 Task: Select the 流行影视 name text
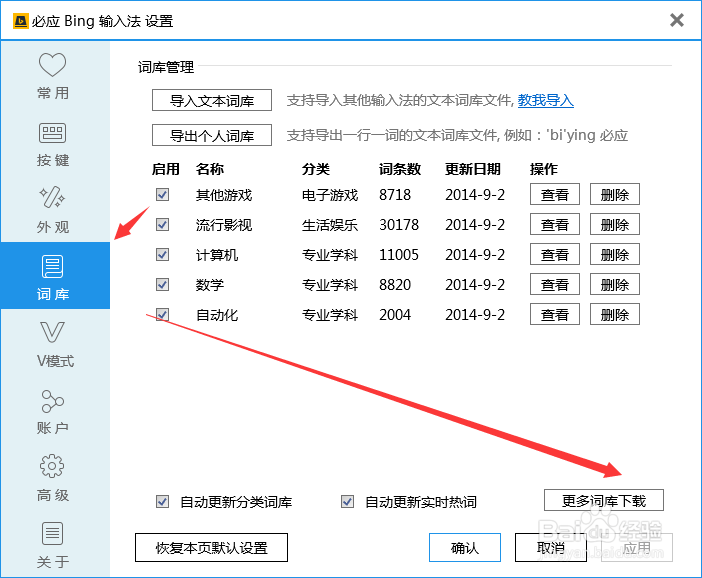coord(224,225)
